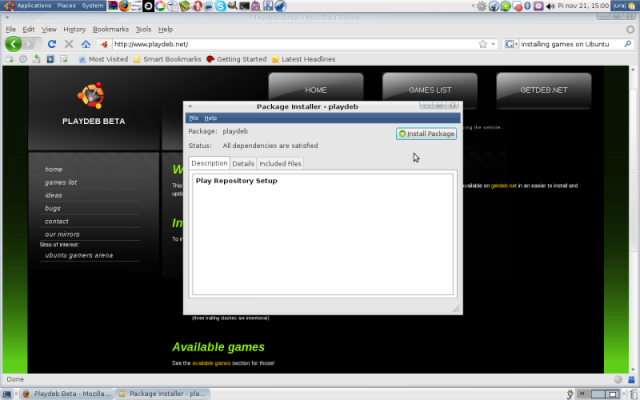This screenshot has height=400, width=640.
Task: Open Getting Started bookmark
Action: click(x=236, y=59)
